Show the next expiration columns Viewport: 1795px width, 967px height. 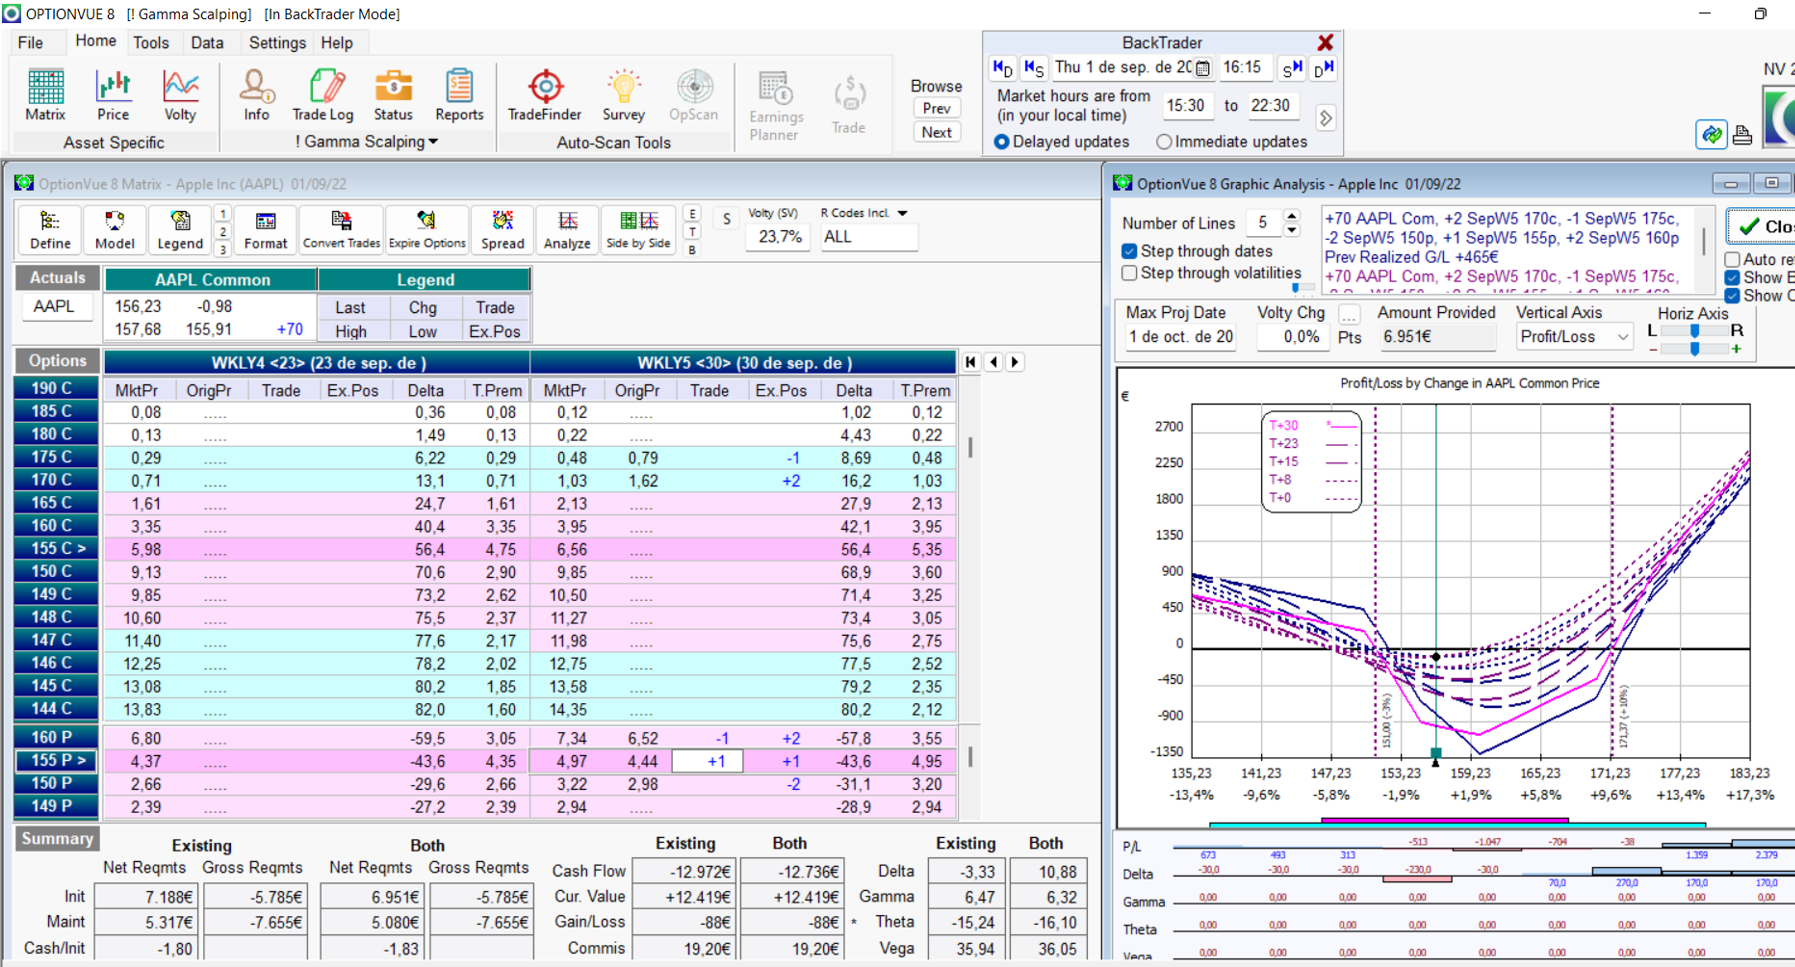(1015, 362)
